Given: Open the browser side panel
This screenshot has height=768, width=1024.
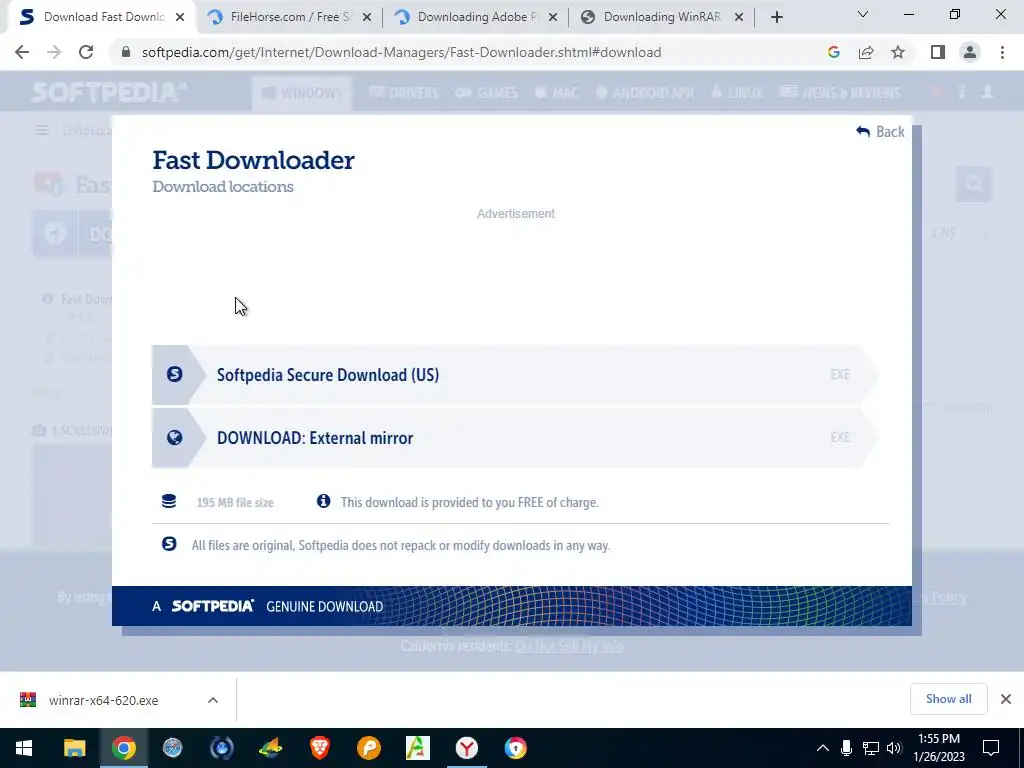Looking at the screenshot, I should [938, 52].
